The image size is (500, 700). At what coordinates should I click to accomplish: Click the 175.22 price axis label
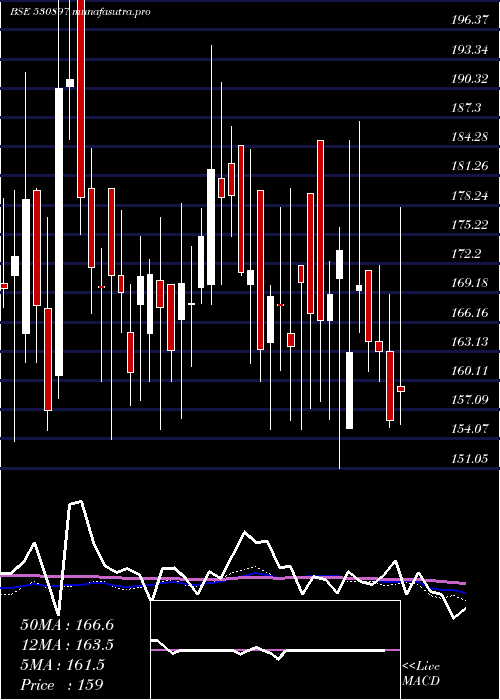click(x=469, y=225)
